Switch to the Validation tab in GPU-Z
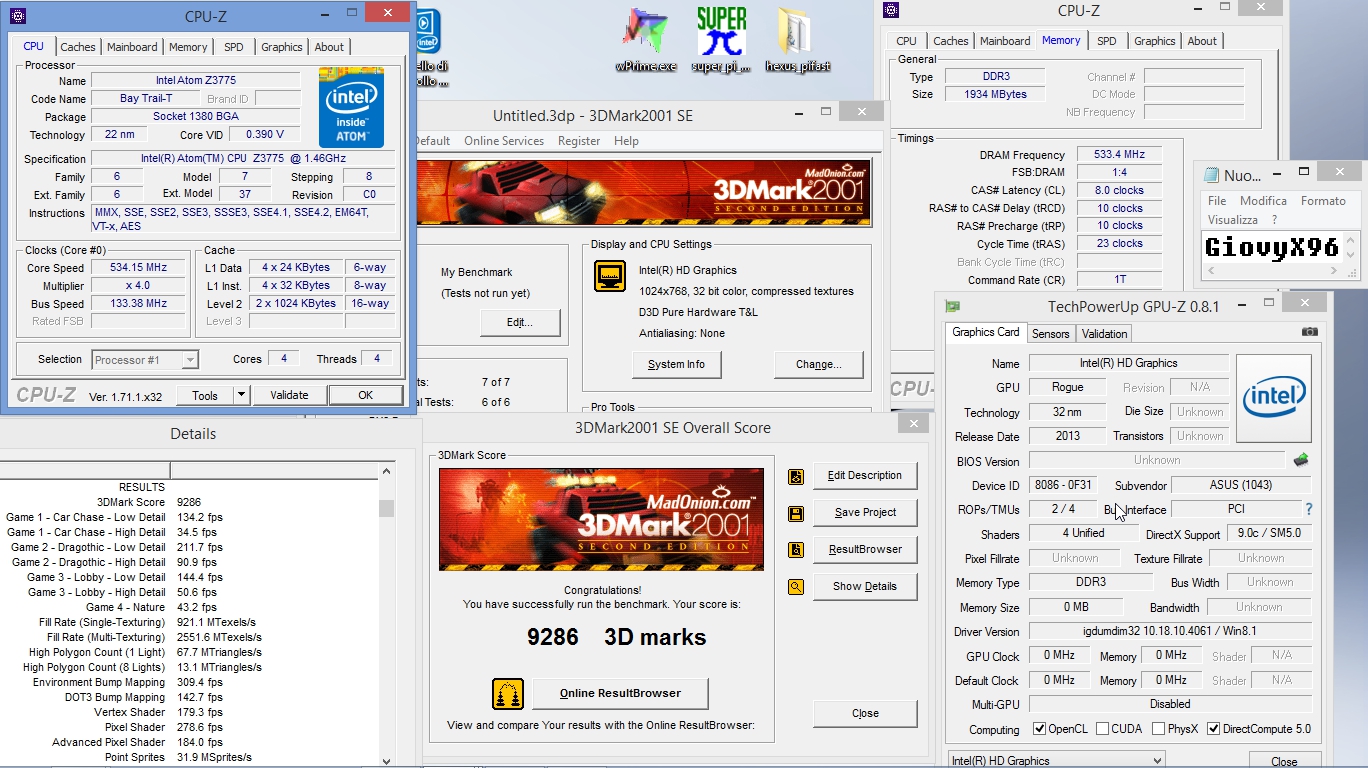 click(1104, 334)
